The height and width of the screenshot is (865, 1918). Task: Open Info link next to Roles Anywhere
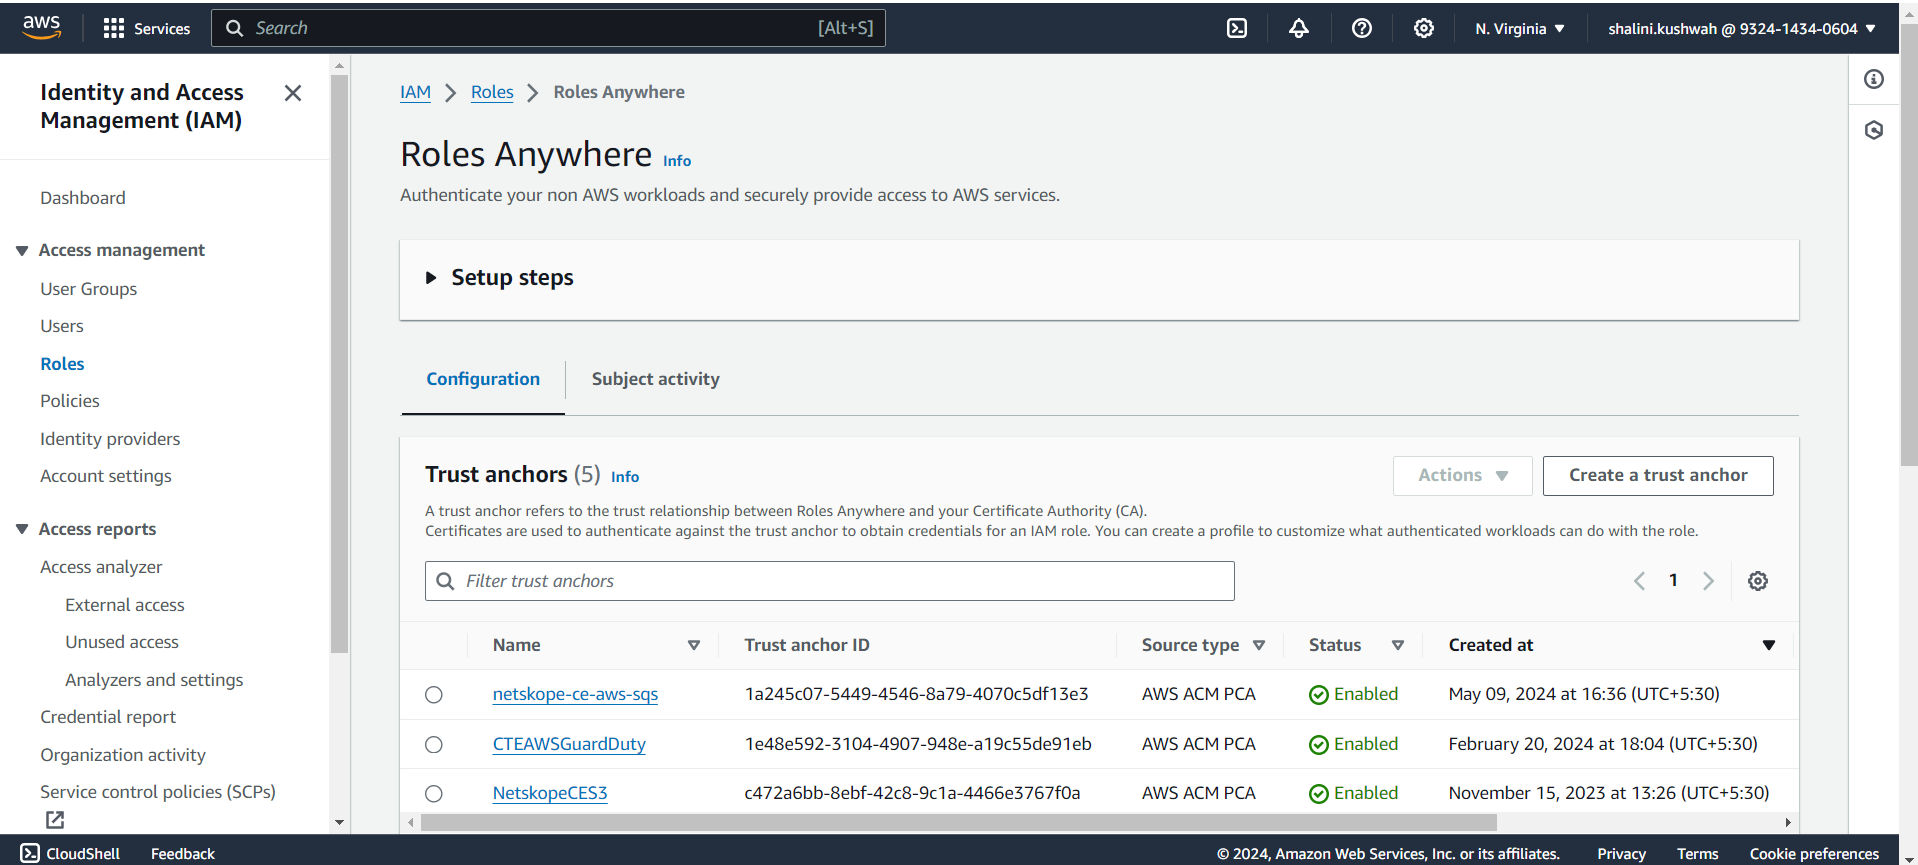click(x=677, y=161)
